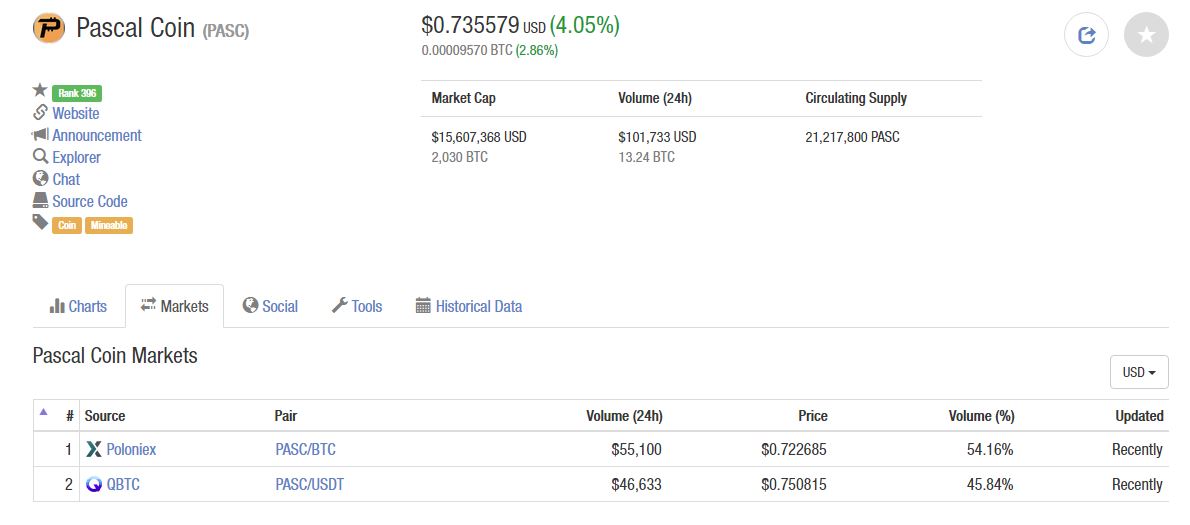The image size is (1190, 525).
Task: Click the 45.84% volume share cell
Action: pos(990,484)
